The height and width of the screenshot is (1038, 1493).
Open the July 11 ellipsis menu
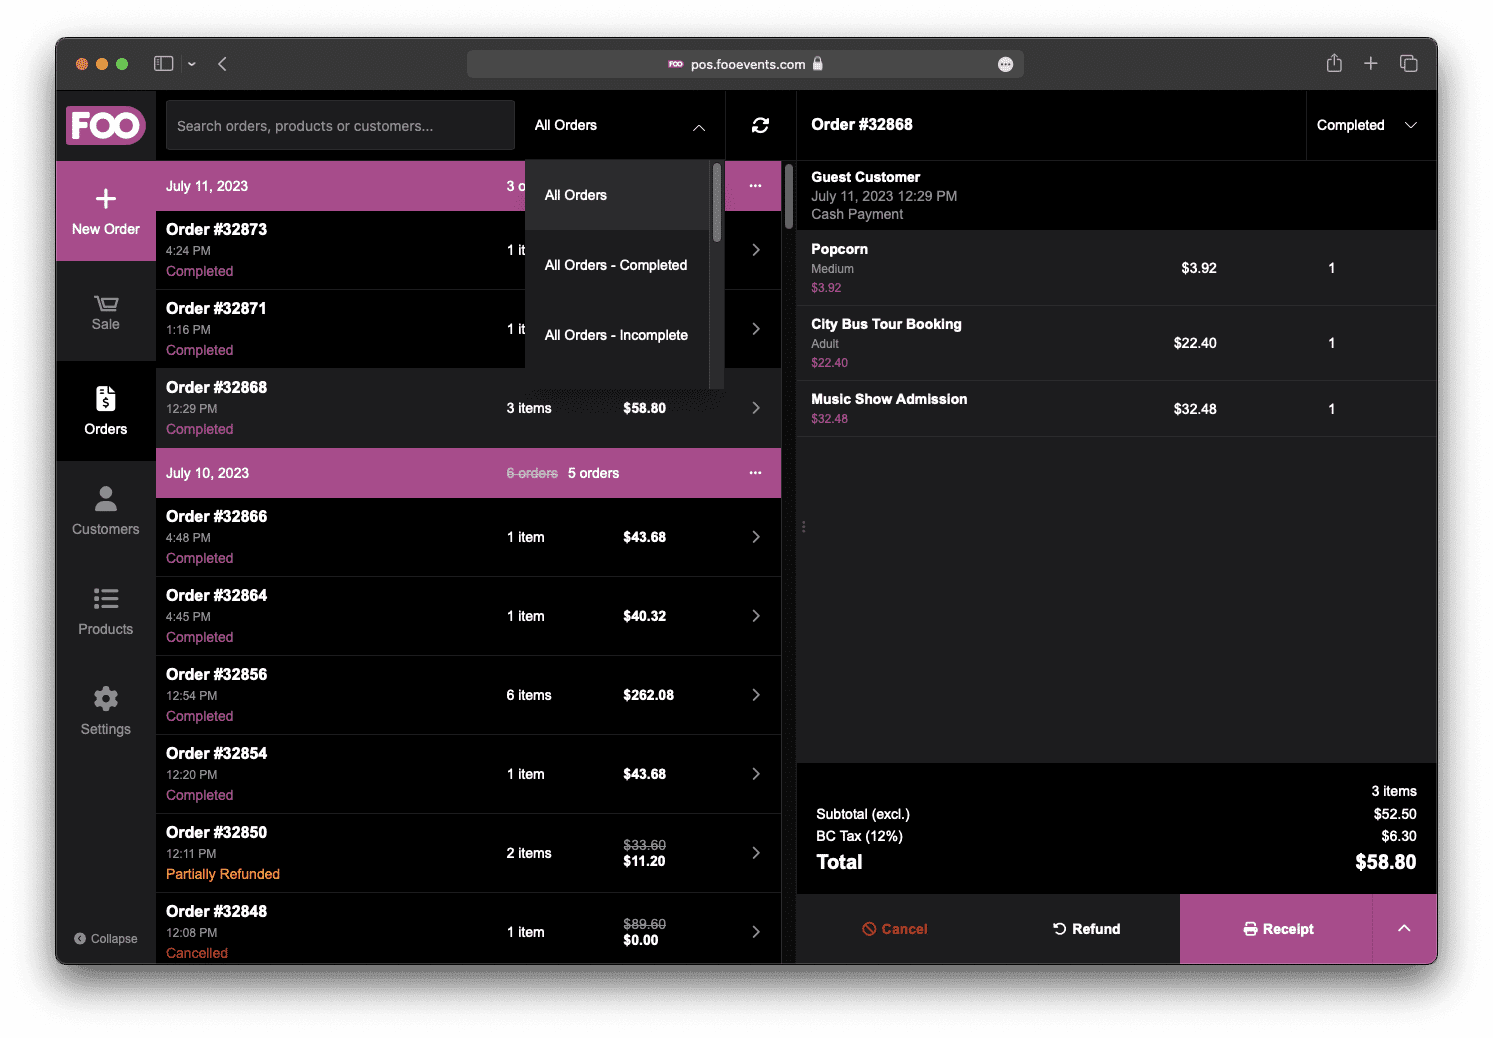(x=755, y=186)
